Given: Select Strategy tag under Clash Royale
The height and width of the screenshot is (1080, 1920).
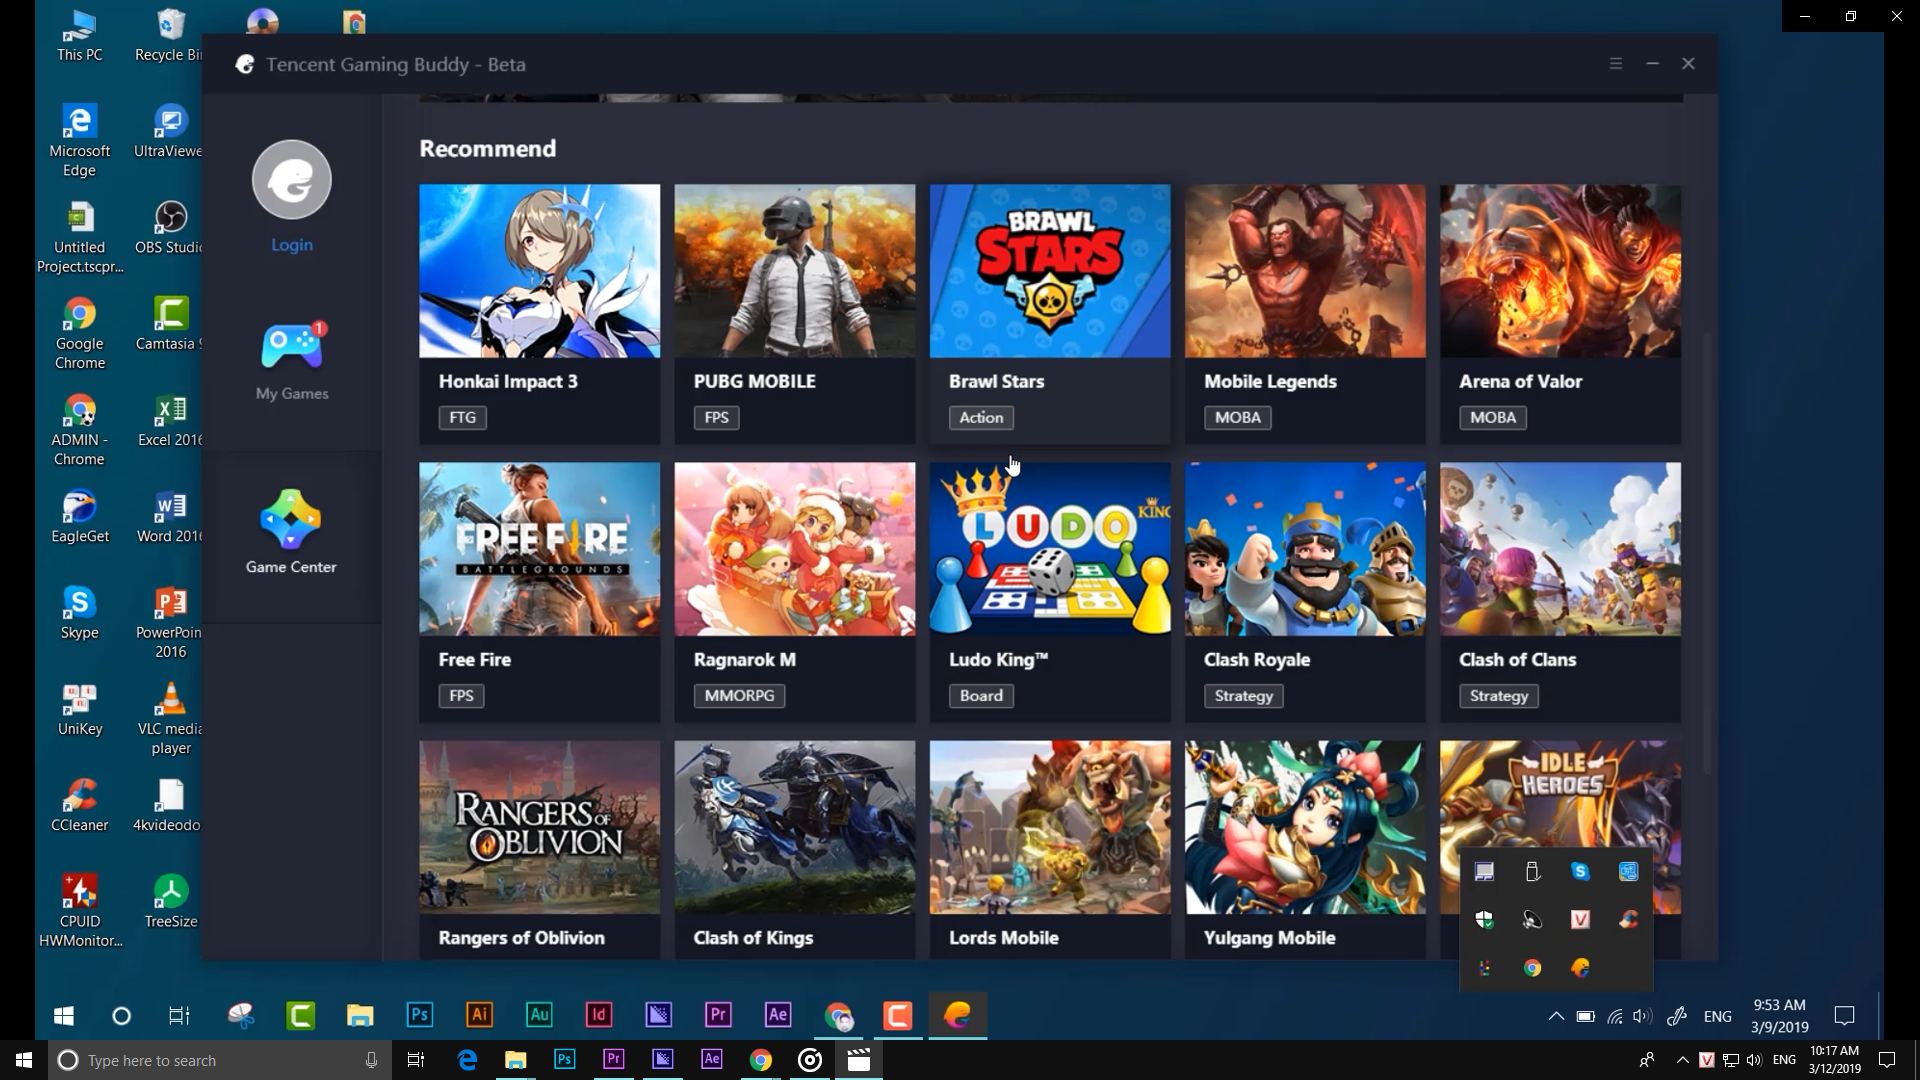Looking at the screenshot, I should point(1244,695).
